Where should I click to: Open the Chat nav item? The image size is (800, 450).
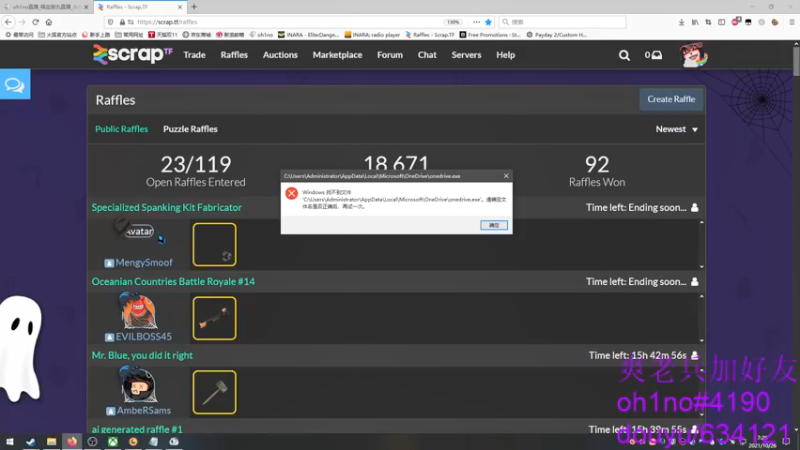[x=427, y=55]
